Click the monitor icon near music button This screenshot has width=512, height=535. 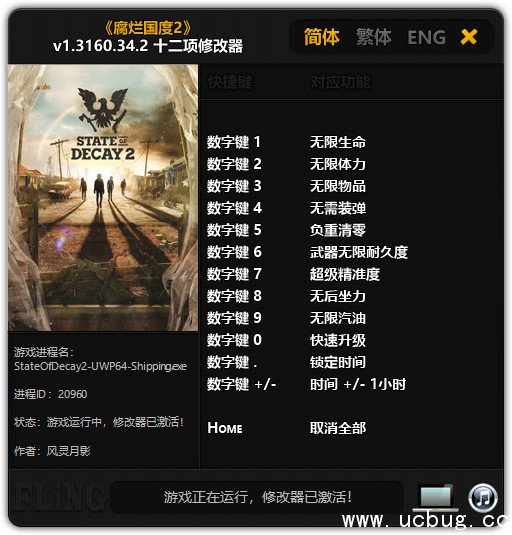pyautogui.click(x=436, y=497)
